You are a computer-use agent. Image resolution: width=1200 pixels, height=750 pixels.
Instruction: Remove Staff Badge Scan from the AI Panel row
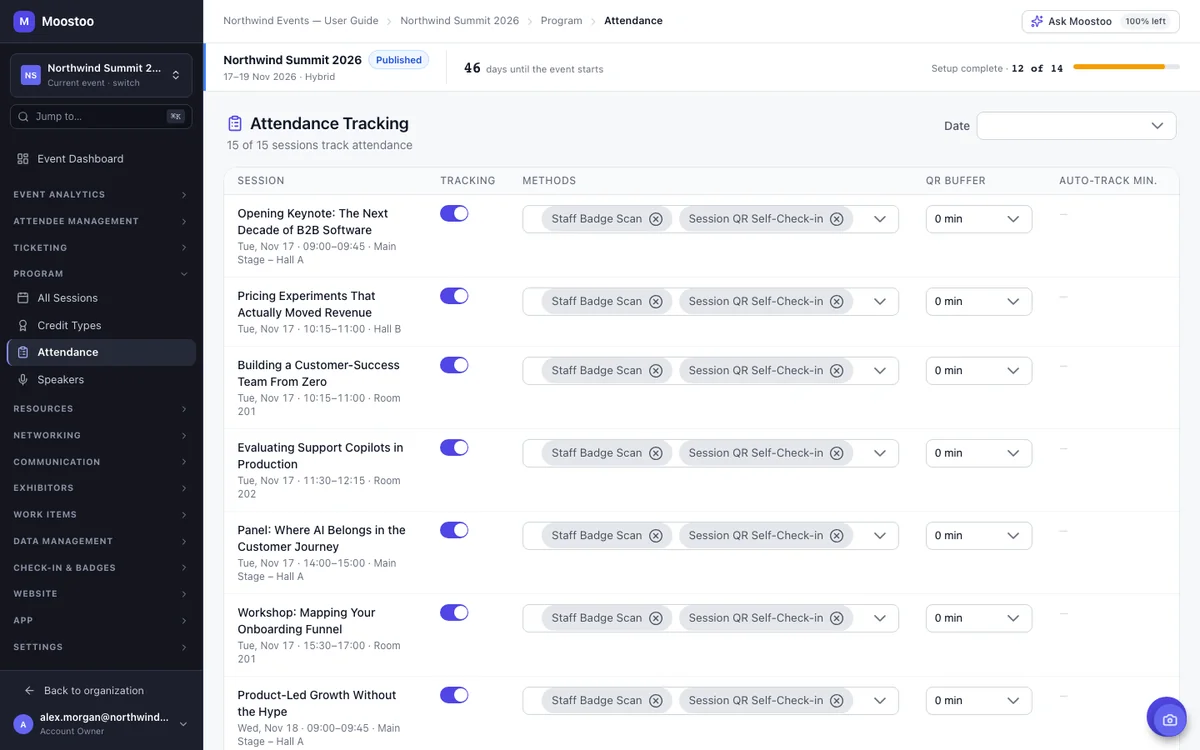click(656, 536)
